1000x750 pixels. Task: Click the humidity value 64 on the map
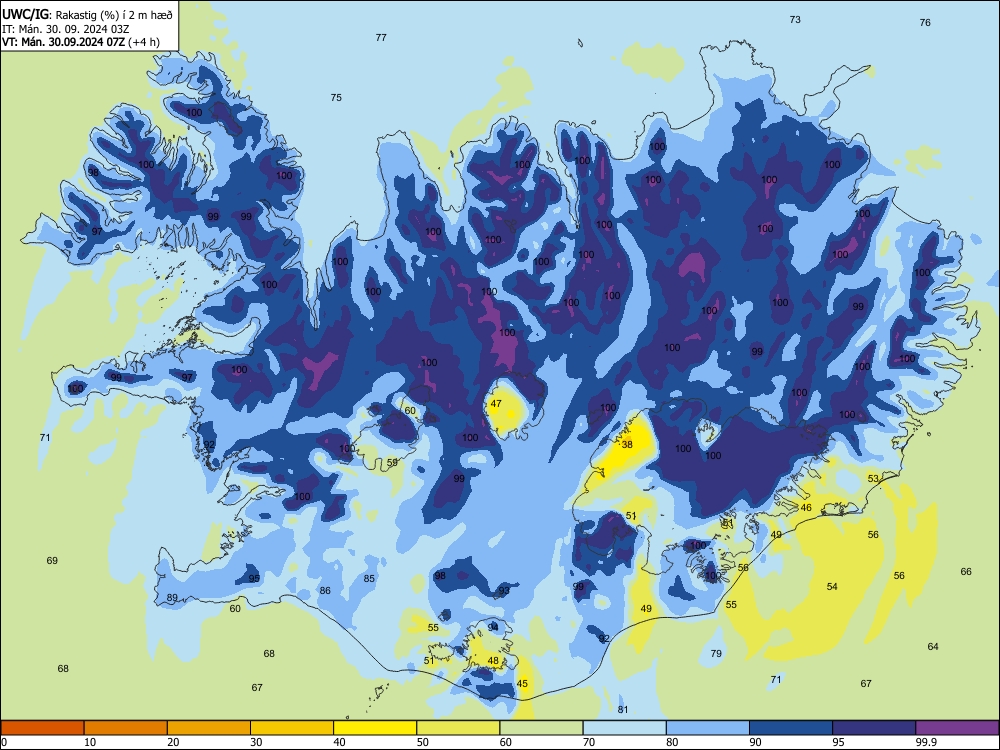click(x=933, y=647)
